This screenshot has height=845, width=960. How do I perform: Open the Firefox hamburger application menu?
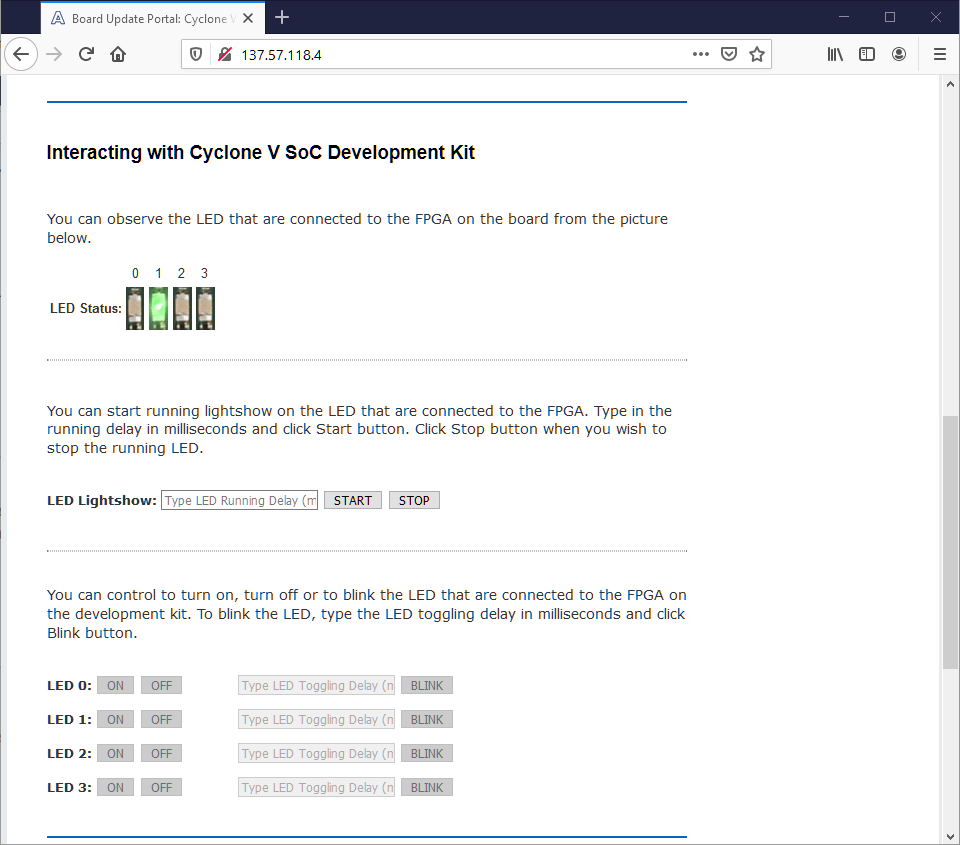939,54
